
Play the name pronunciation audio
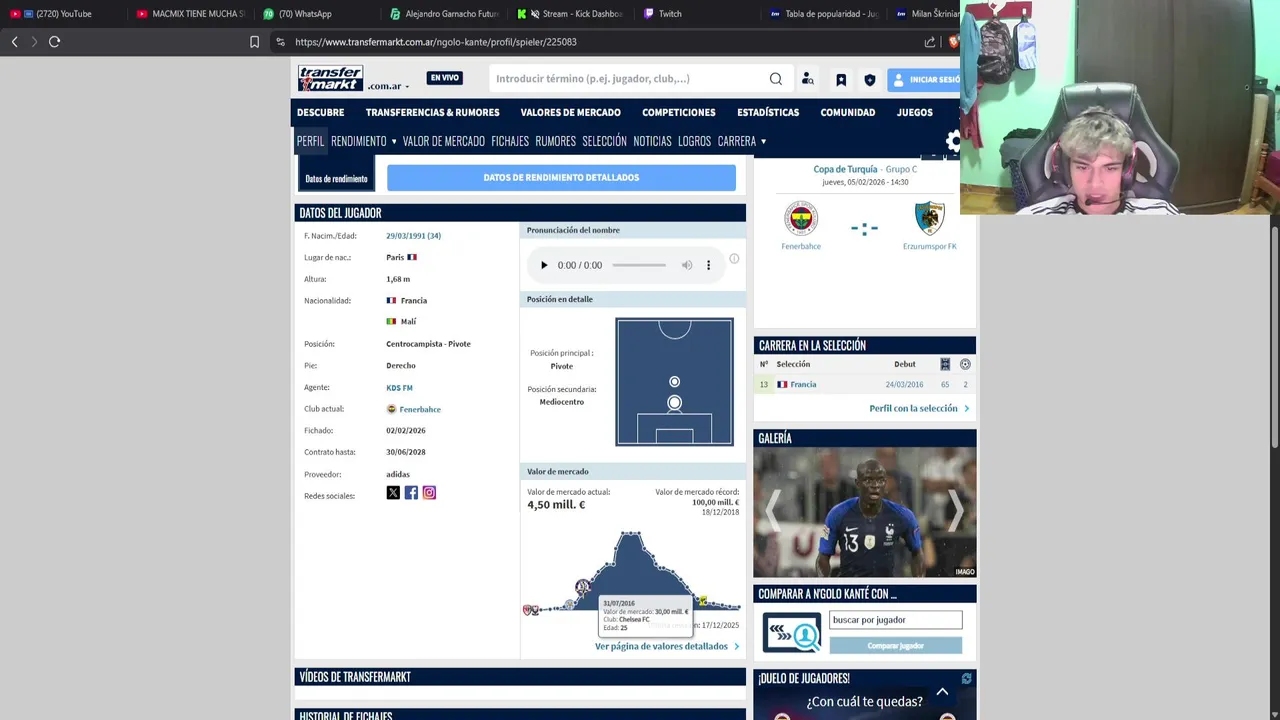544,265
